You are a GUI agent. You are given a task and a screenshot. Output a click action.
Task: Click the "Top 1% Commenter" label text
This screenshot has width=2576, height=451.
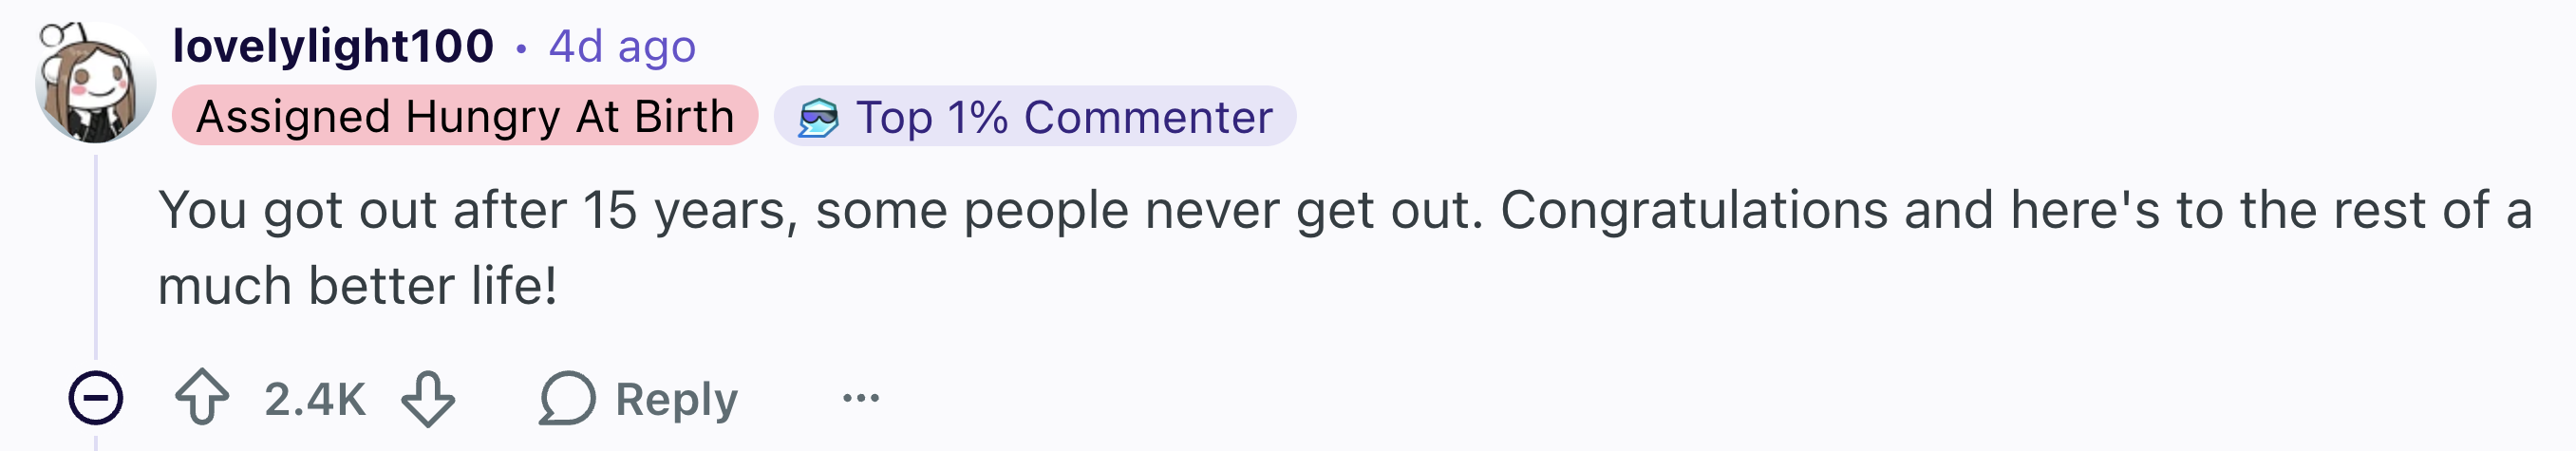click(1064, 117)
